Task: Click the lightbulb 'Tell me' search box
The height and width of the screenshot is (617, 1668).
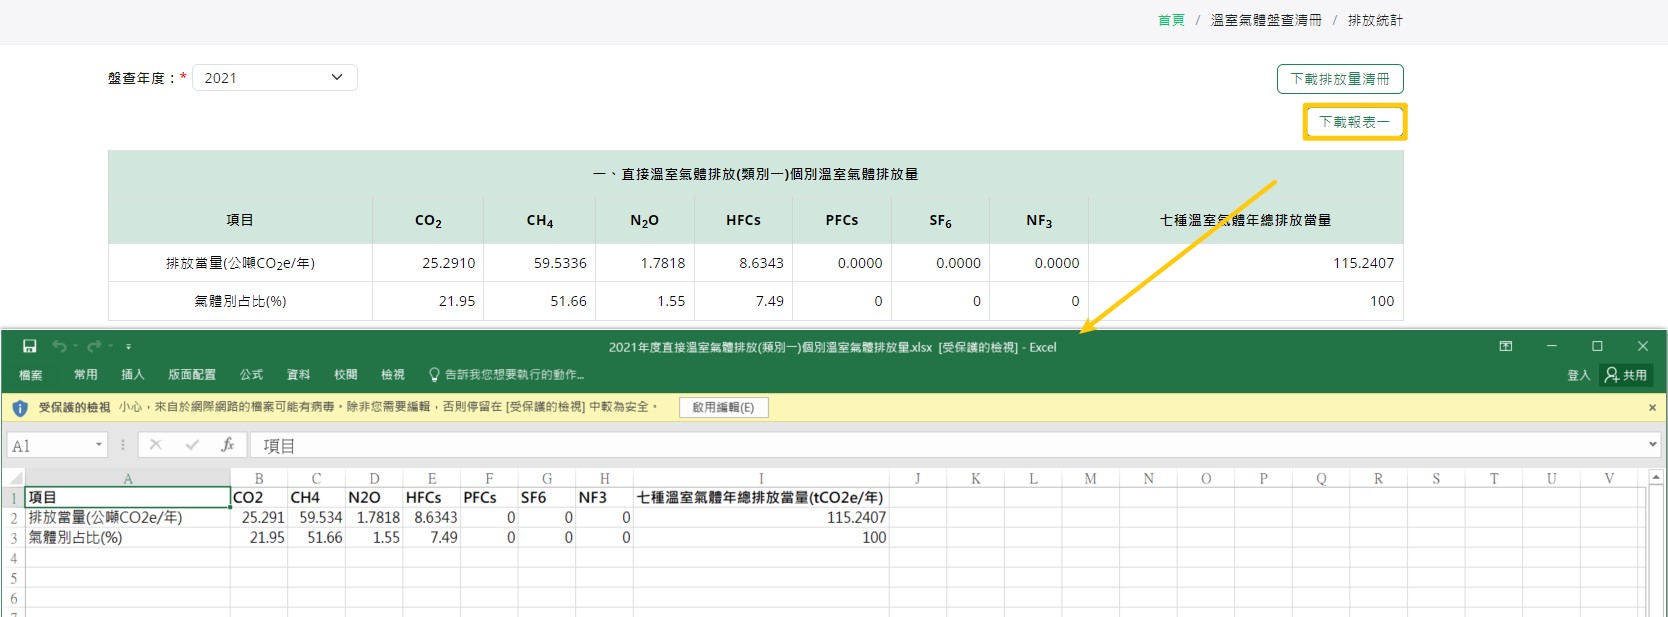Action: point(506,375)
